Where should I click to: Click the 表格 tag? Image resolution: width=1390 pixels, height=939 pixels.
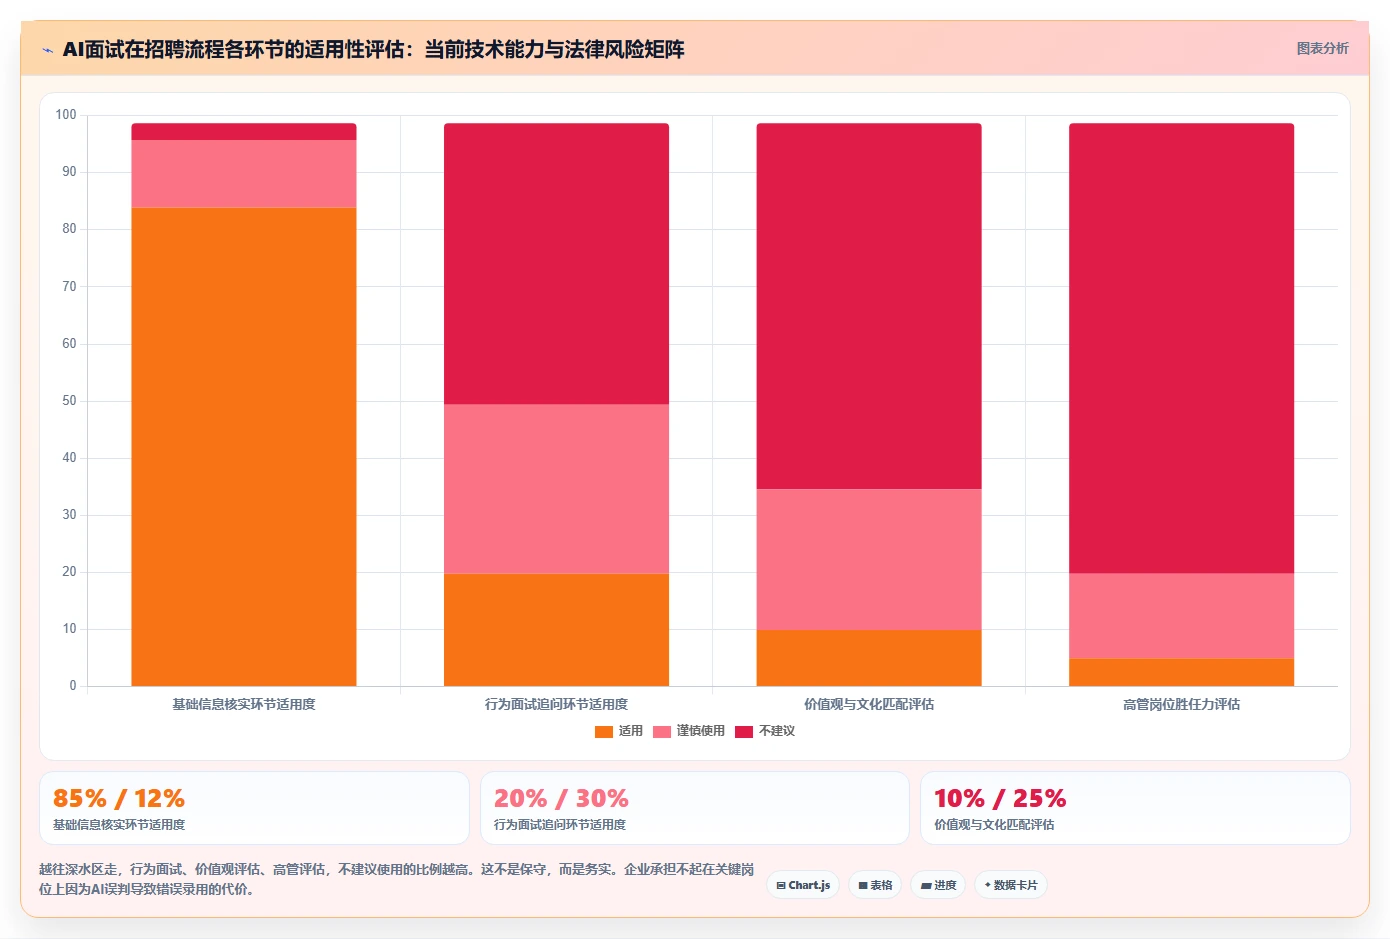click(875, 885)
